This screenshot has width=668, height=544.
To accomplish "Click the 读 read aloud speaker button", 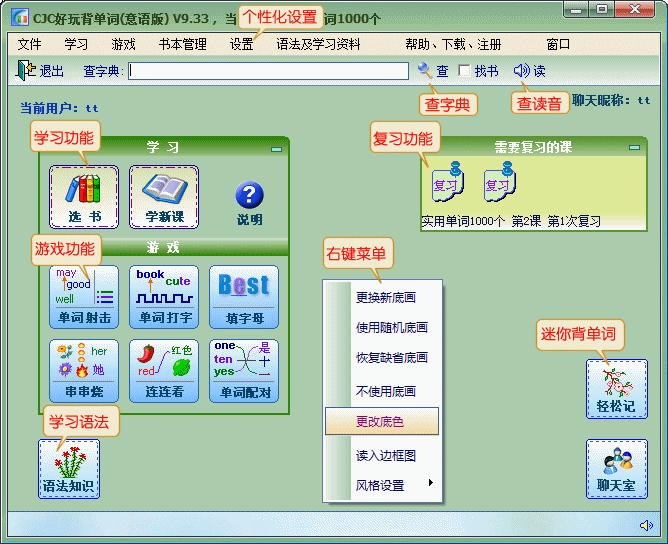I will (530, 71).
